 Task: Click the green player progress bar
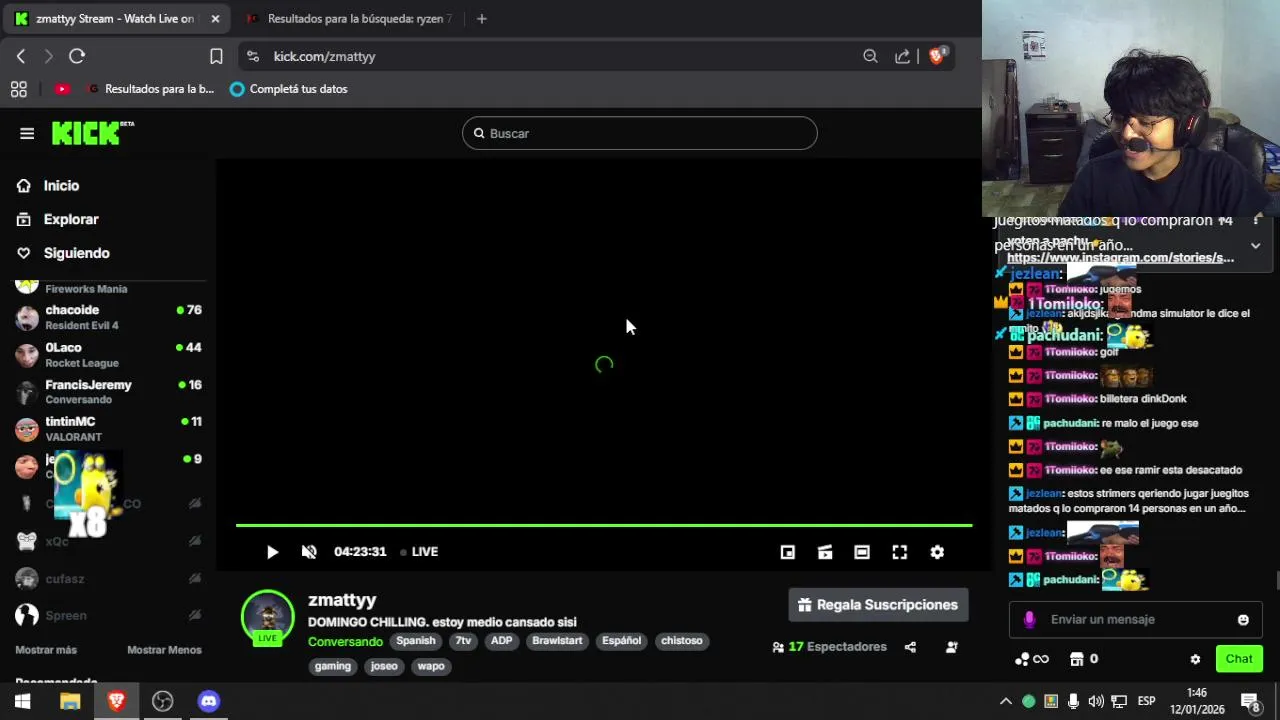click(604, 525)
